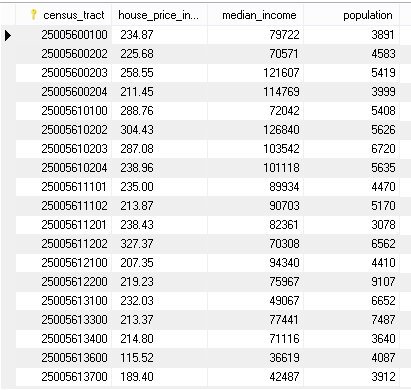The image size is (411, 390).
Task: Click the population value 4583
Action: (383, 54)
